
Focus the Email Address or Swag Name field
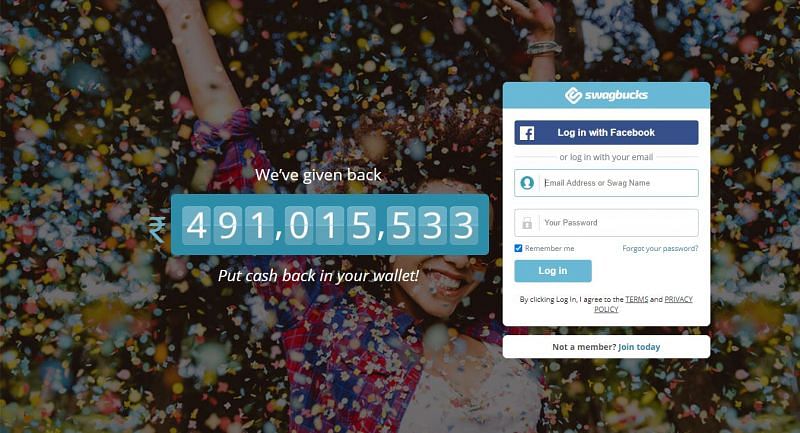(x=606, y=183)
